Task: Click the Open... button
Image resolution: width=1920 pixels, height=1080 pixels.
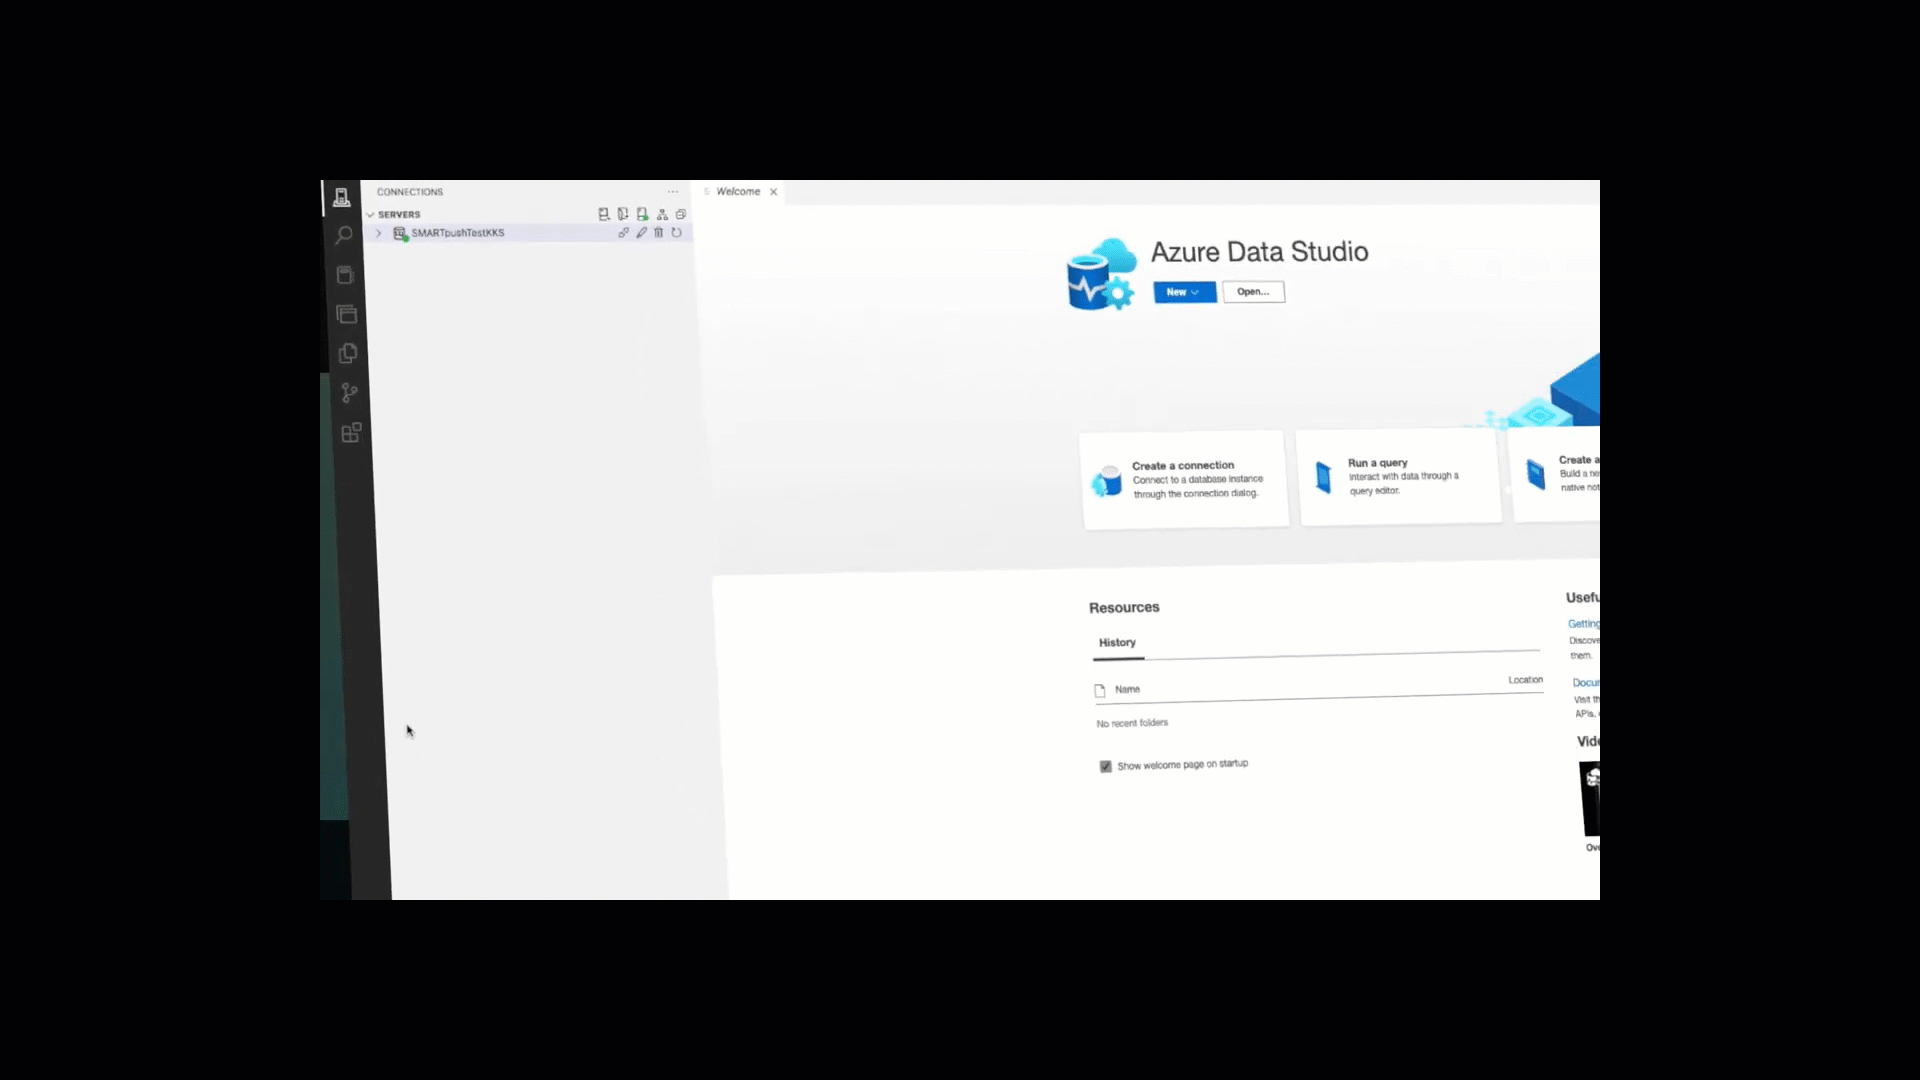Action: [1253, 292]
